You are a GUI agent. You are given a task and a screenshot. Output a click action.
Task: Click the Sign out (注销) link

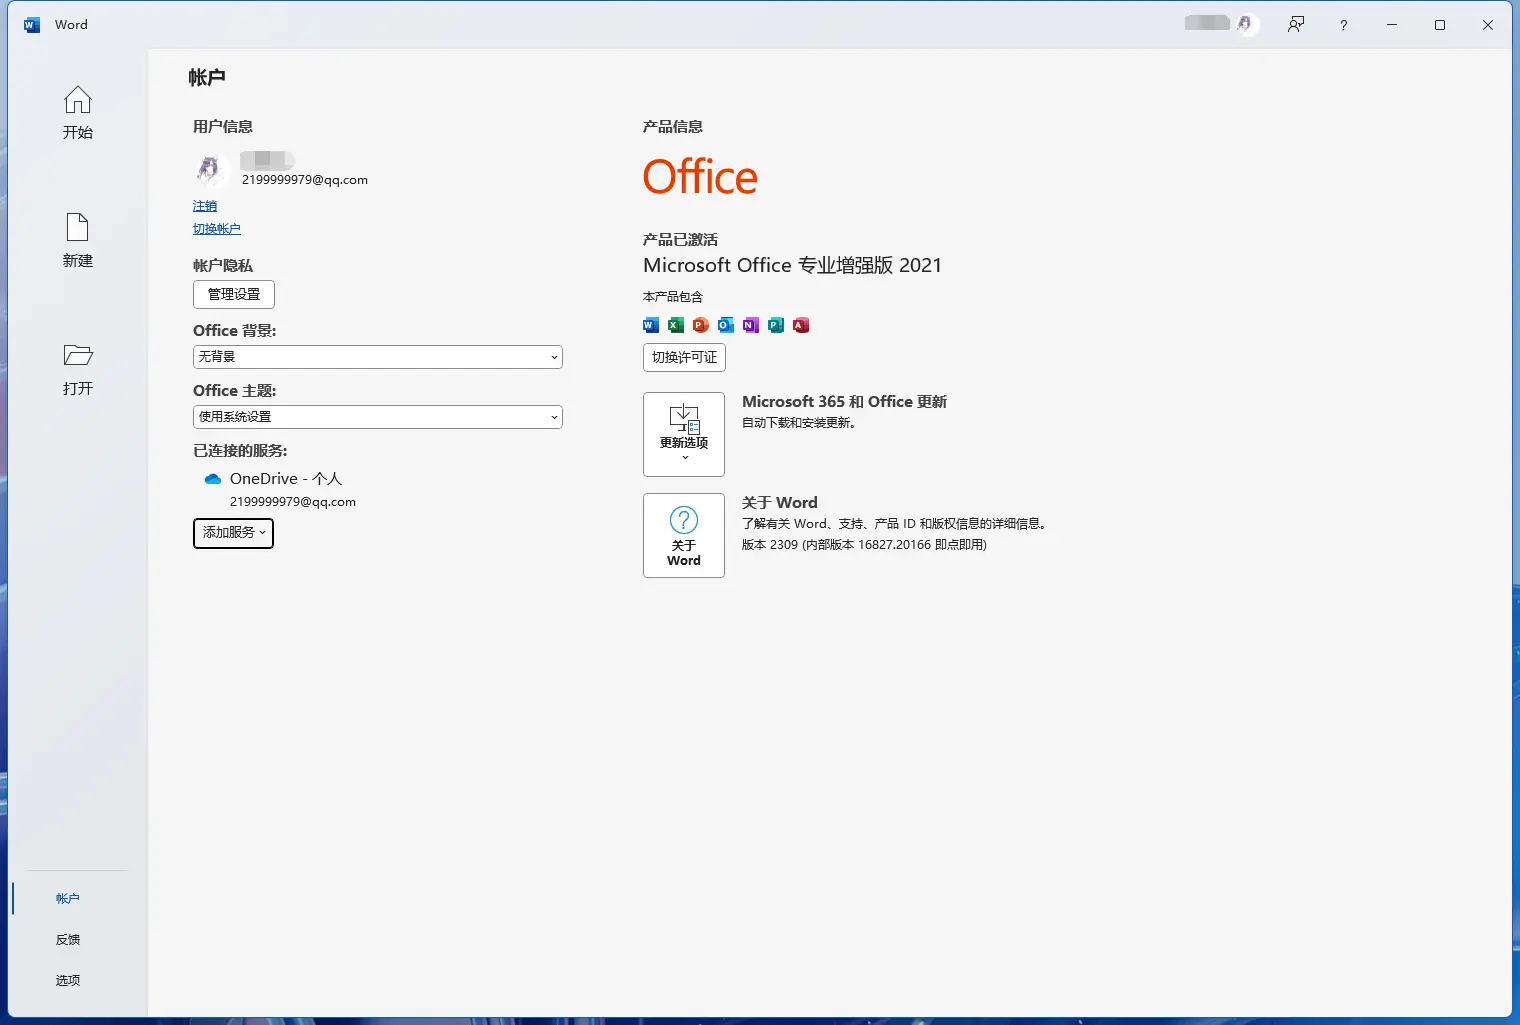pos(205,206)
